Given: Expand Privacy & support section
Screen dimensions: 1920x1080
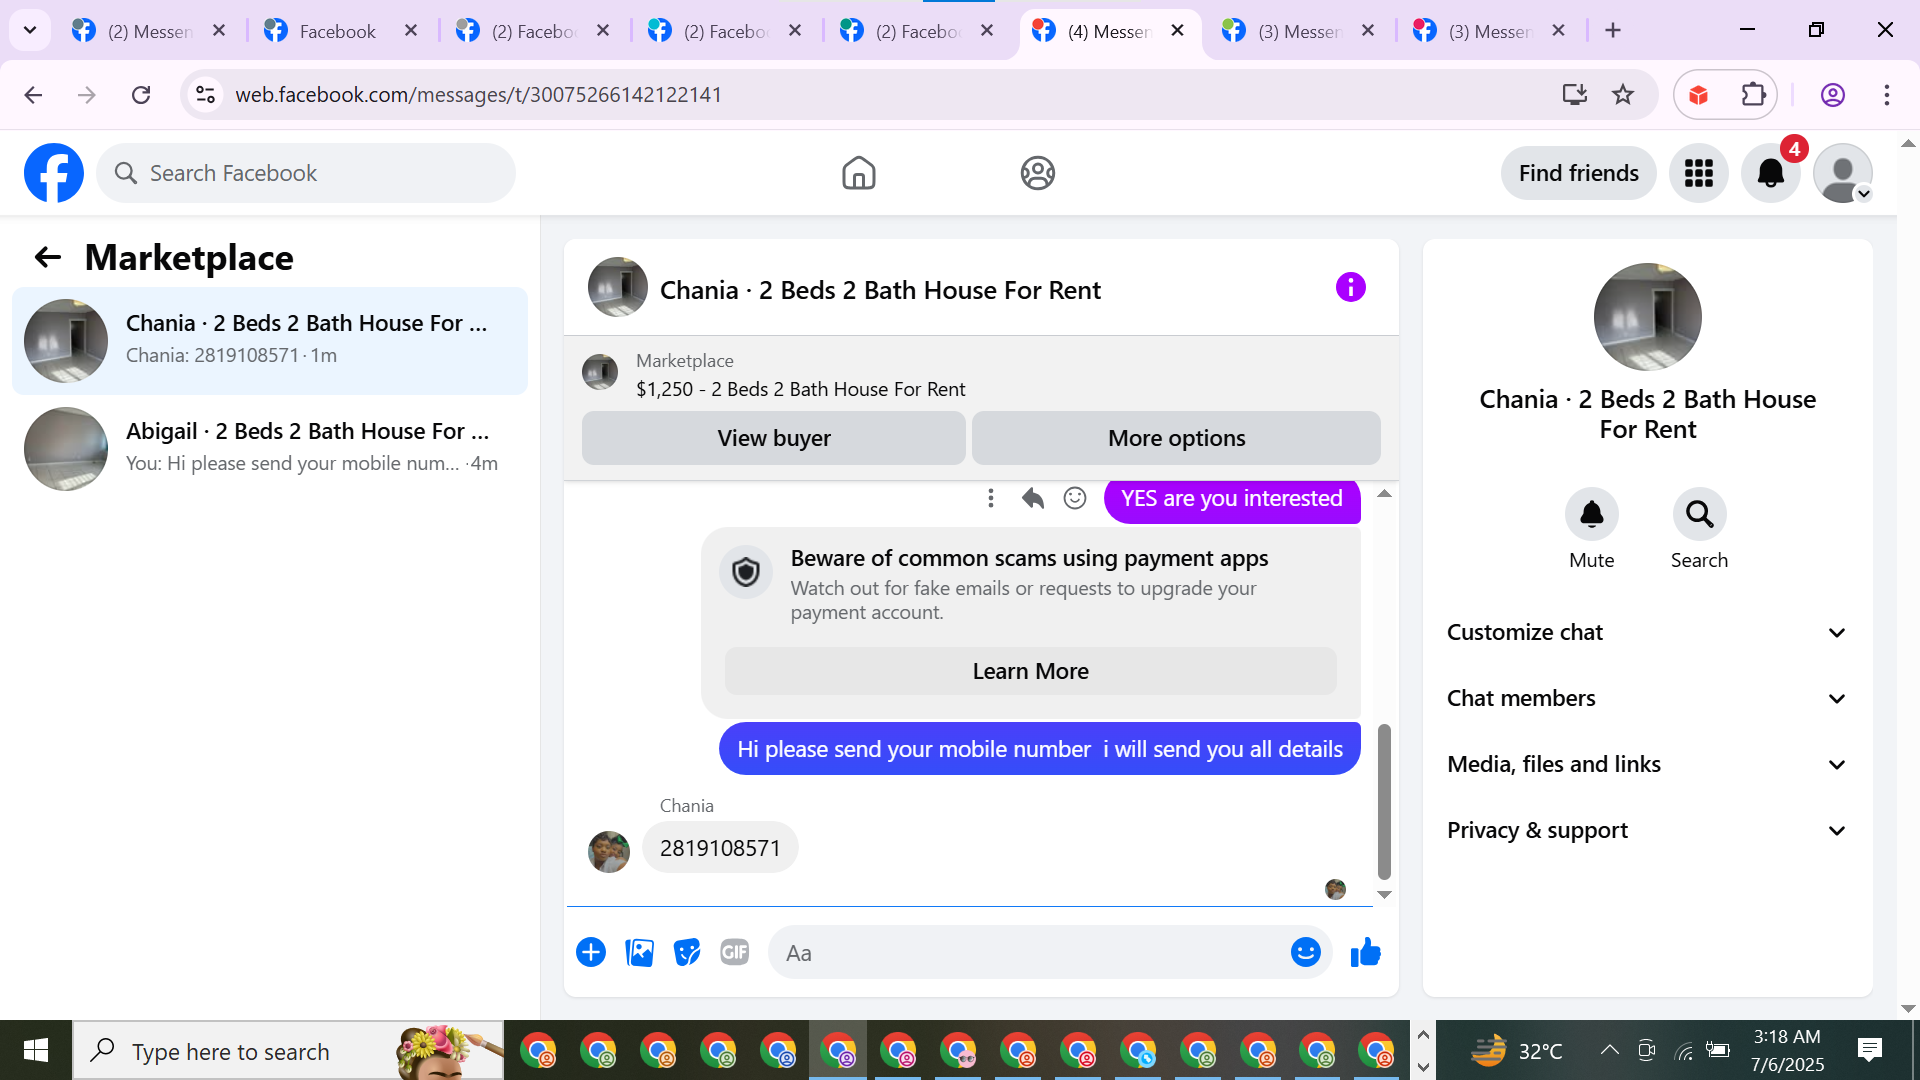Looking at the screenshot, I should (1646, 830).
